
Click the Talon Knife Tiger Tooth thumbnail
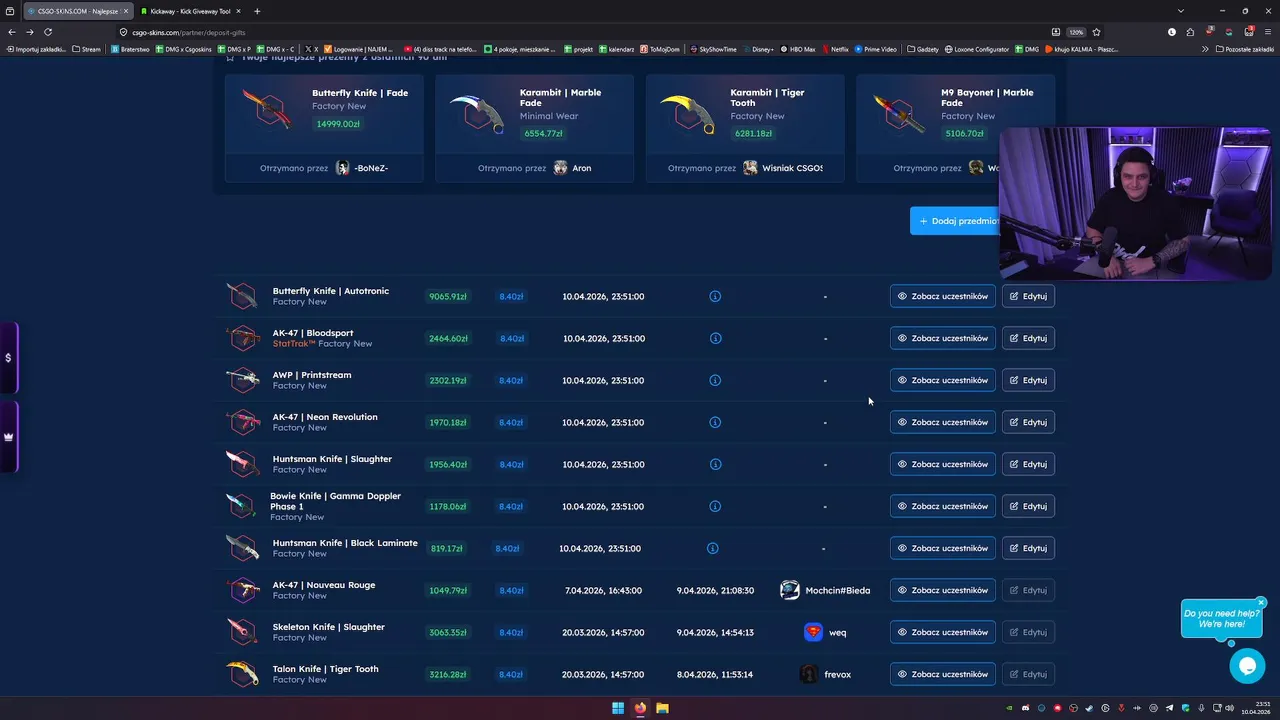pos(242,674)
